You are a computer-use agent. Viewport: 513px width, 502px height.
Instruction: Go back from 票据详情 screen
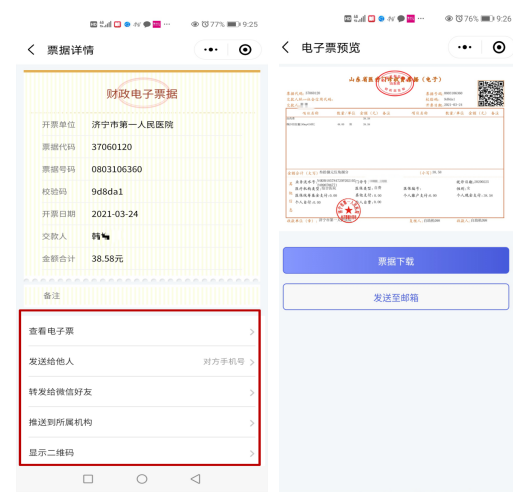(x=31, y=50)
